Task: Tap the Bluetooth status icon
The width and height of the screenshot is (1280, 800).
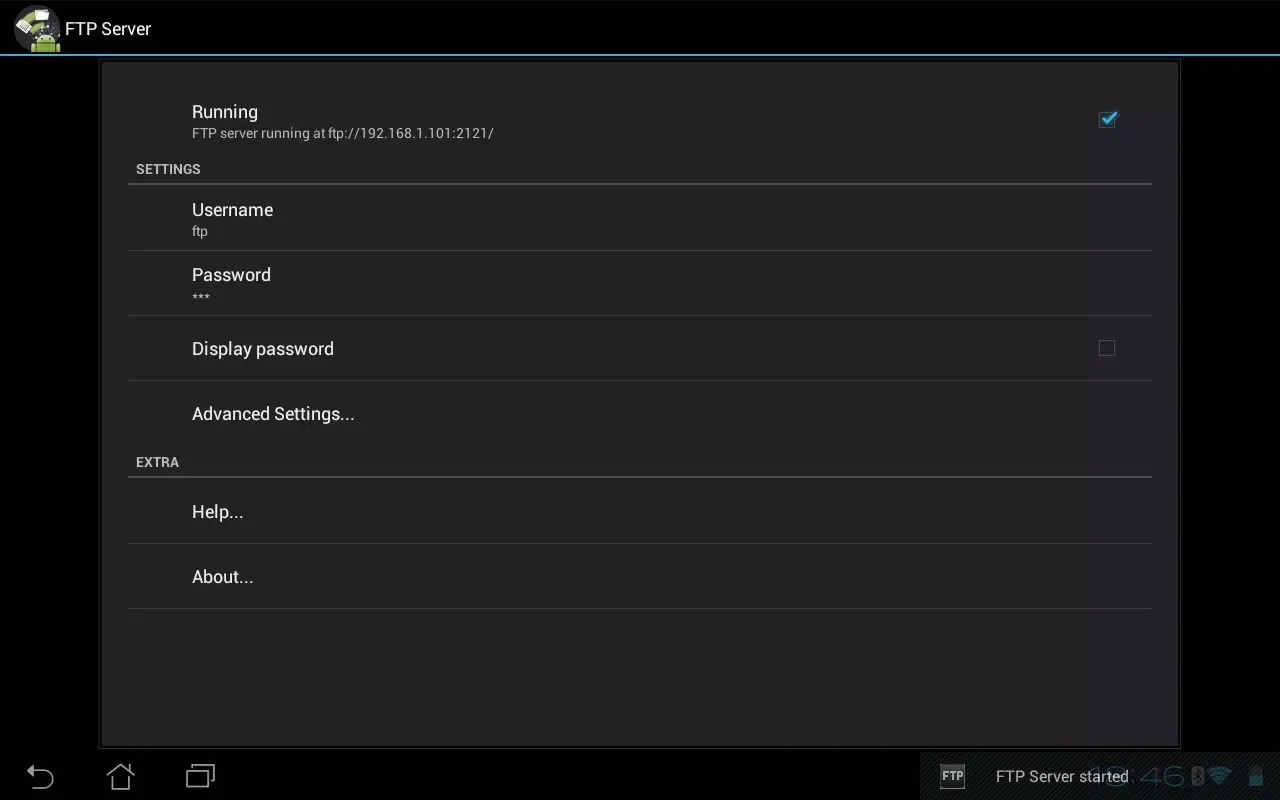Action: 1197,776
